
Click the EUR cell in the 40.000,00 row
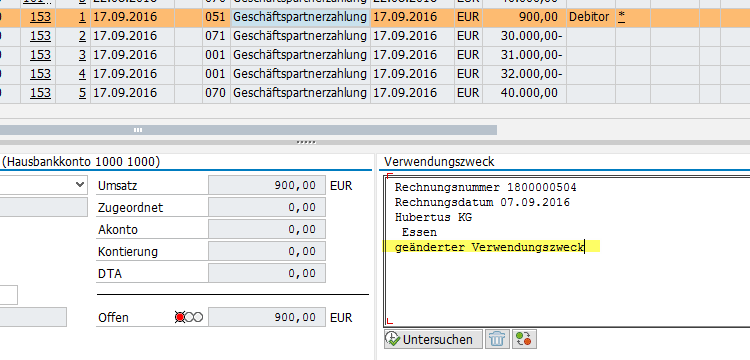pyautogui.click(x=468, y=93)
